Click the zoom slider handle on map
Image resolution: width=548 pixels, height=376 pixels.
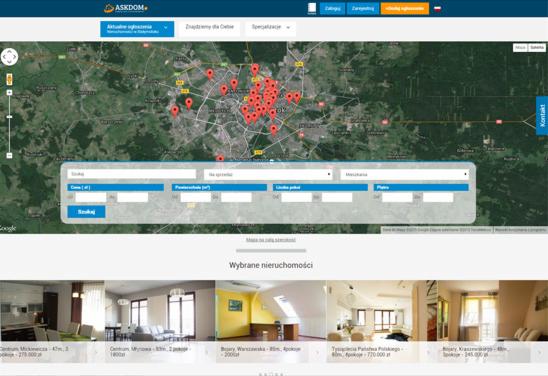pos(9,117)
